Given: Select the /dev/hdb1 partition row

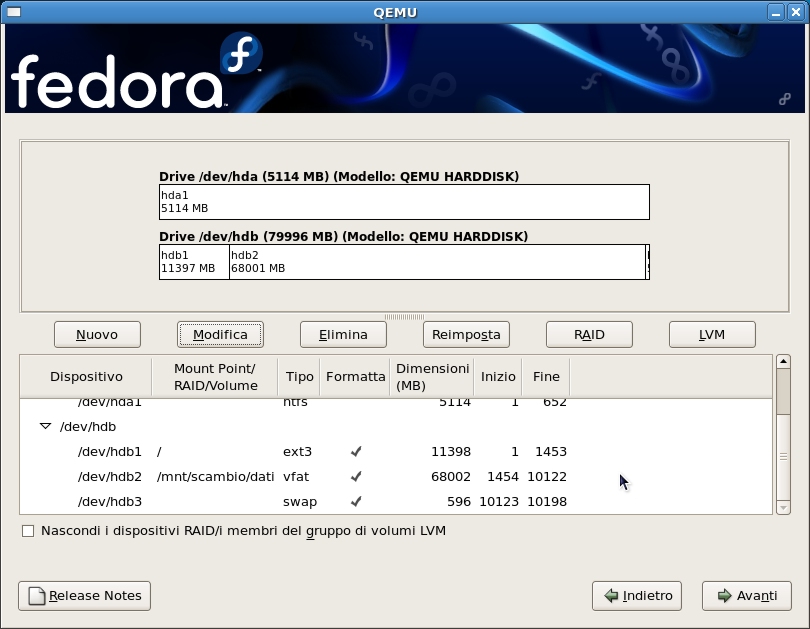Looking at the screenshot, I should point(396,451).
